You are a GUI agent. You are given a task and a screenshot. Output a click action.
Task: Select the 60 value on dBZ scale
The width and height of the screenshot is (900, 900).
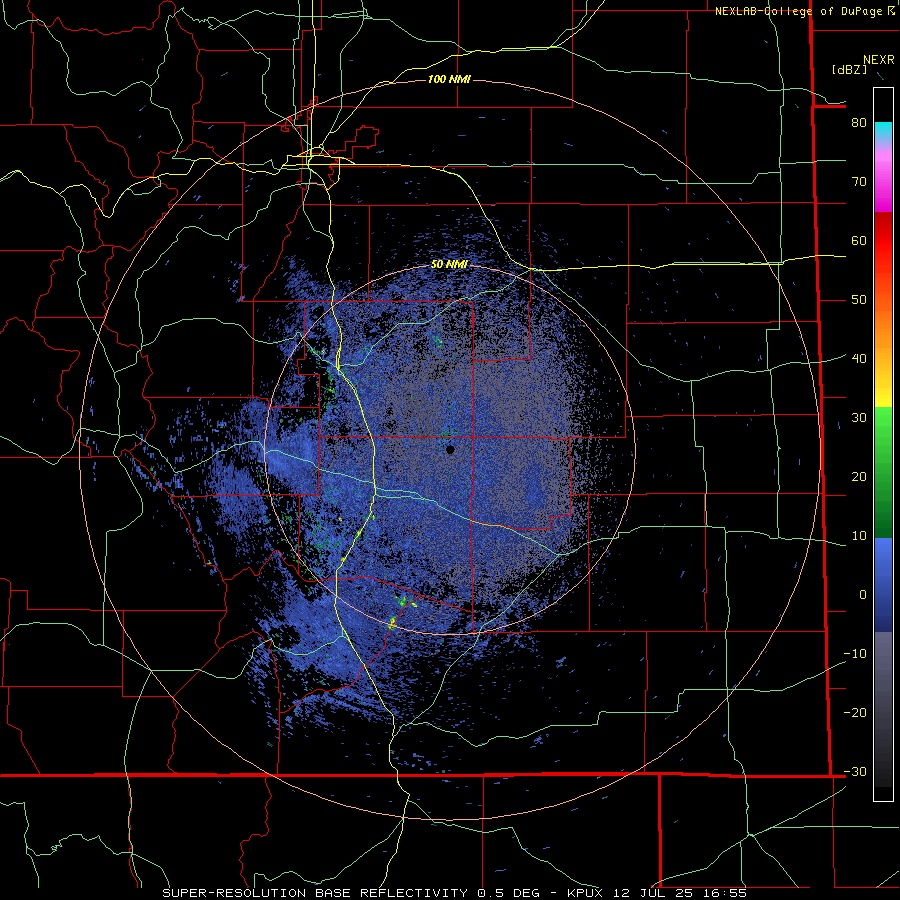click(859, 240)
